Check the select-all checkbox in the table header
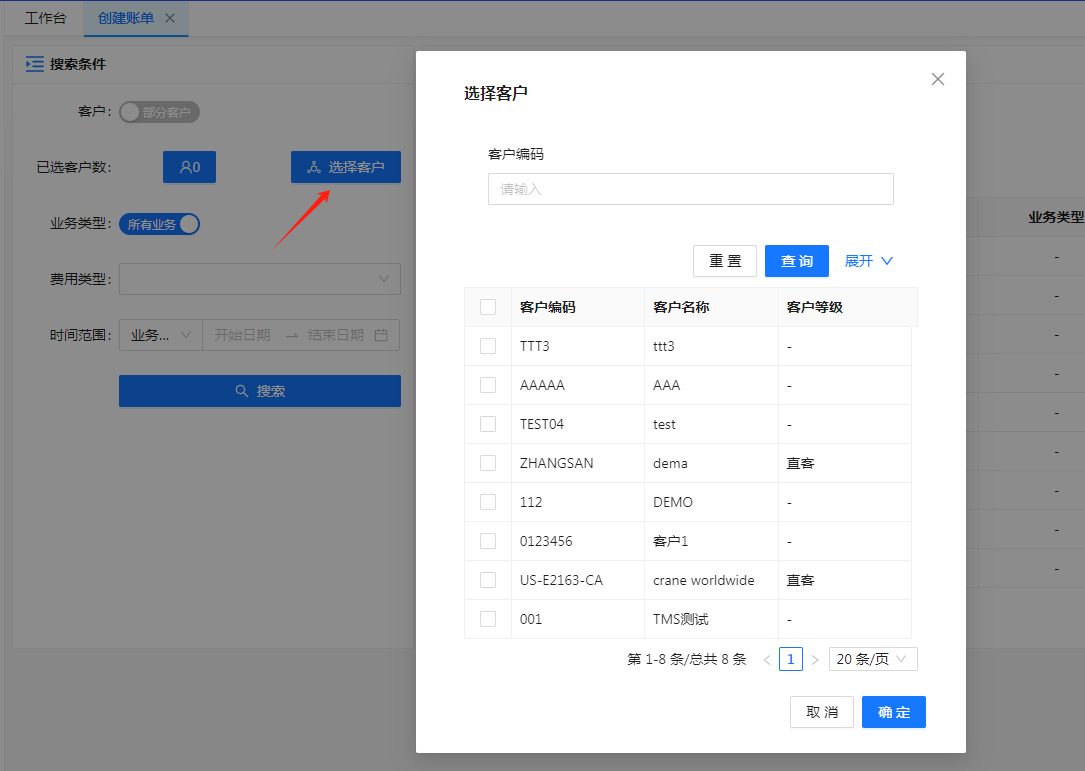Screen dimensions: 1085x771 point(488,307)
